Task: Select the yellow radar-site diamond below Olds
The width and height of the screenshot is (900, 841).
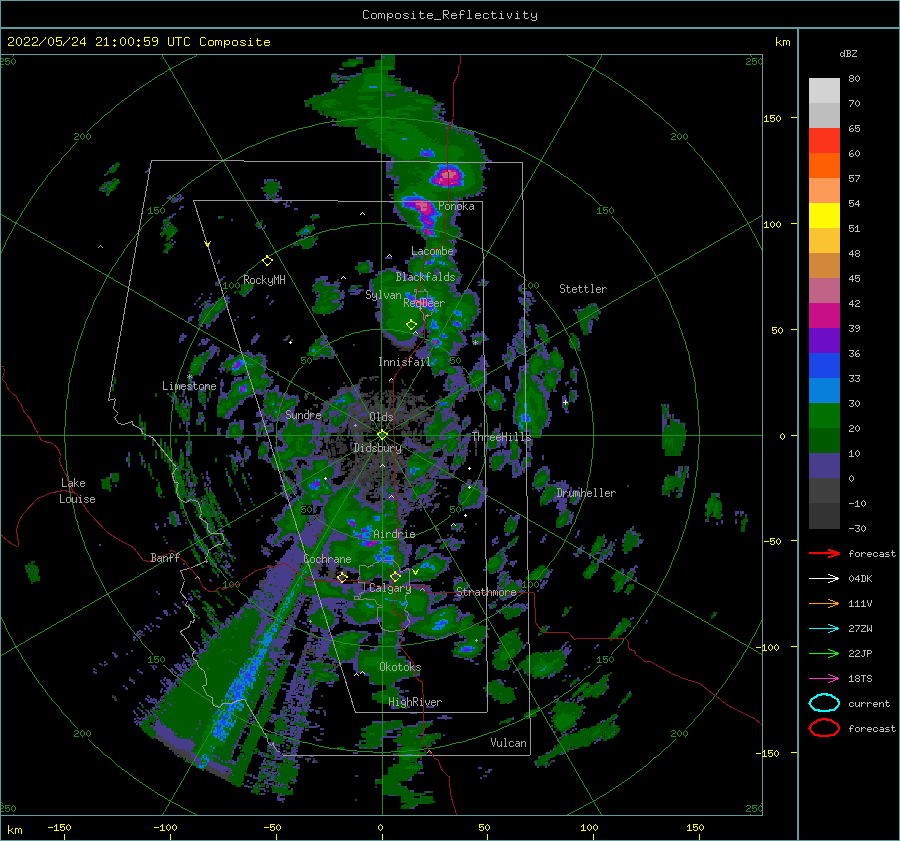Action: [382, 435]
